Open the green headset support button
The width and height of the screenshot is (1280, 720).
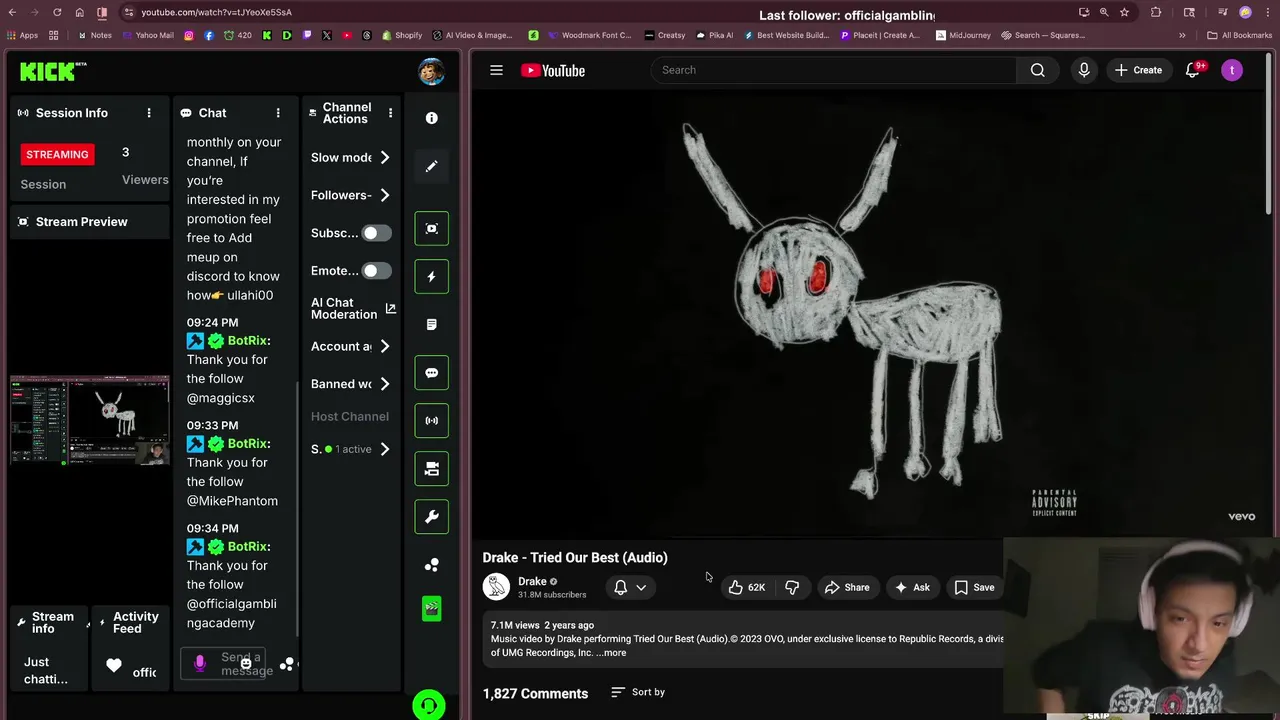tap(429, 705)
